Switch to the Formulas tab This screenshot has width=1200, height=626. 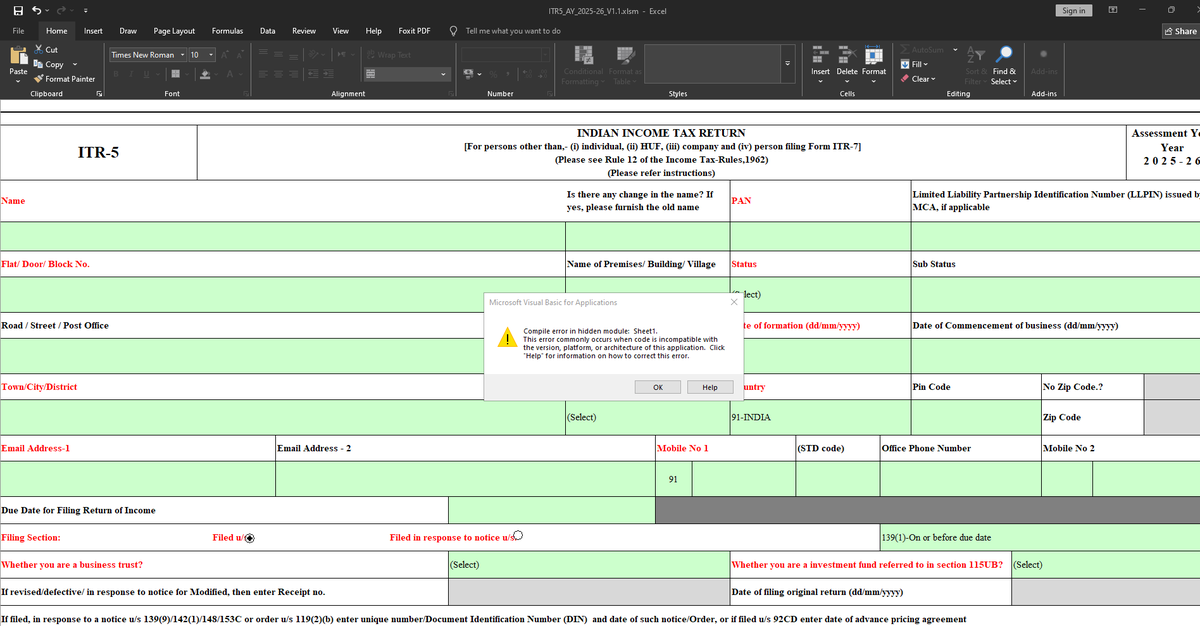coord(227,31)
